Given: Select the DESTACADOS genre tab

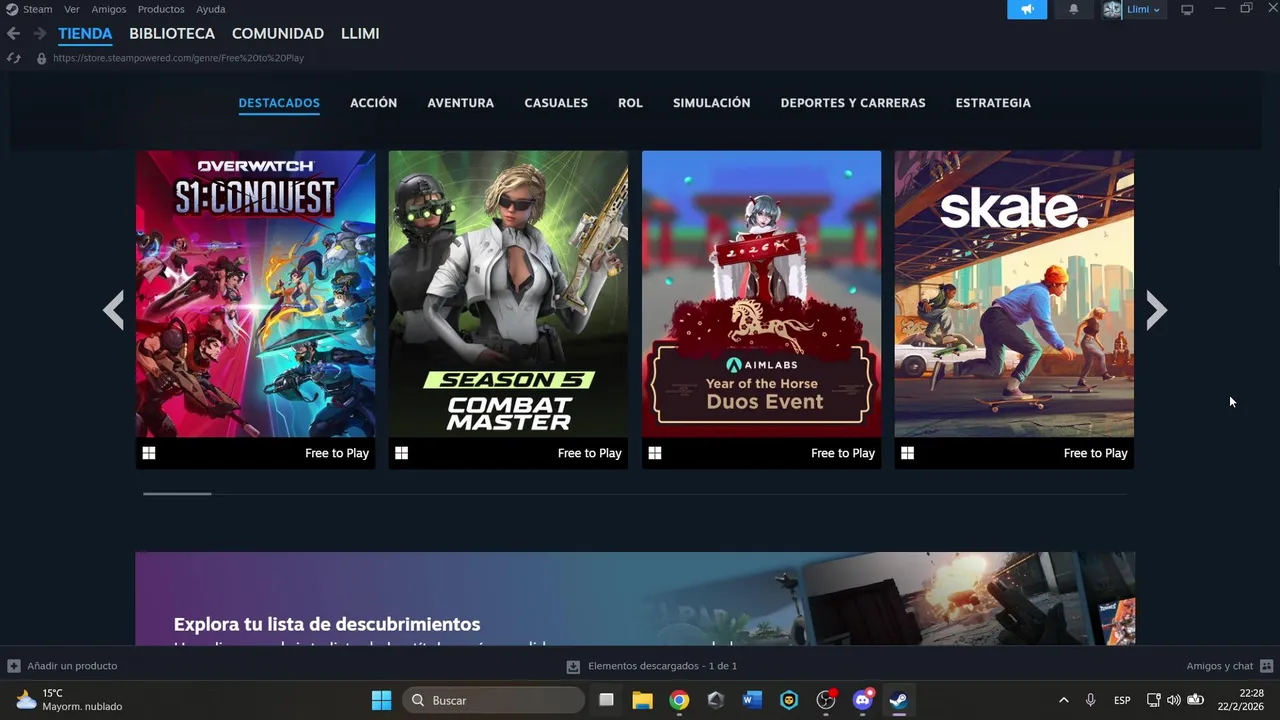Looking at the screenshot, I should tap(279, 103).
